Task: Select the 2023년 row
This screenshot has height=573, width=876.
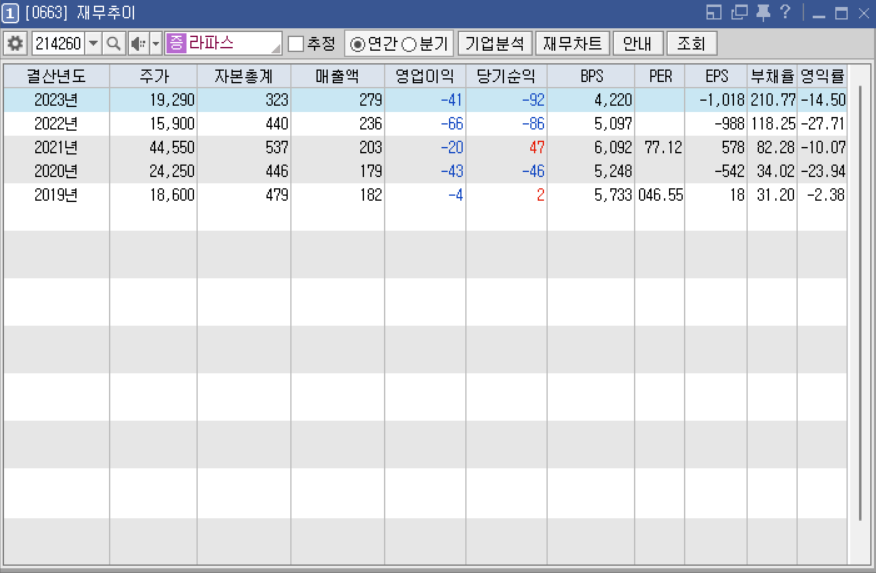Action: pyautogui.click(x=425, y=100)
